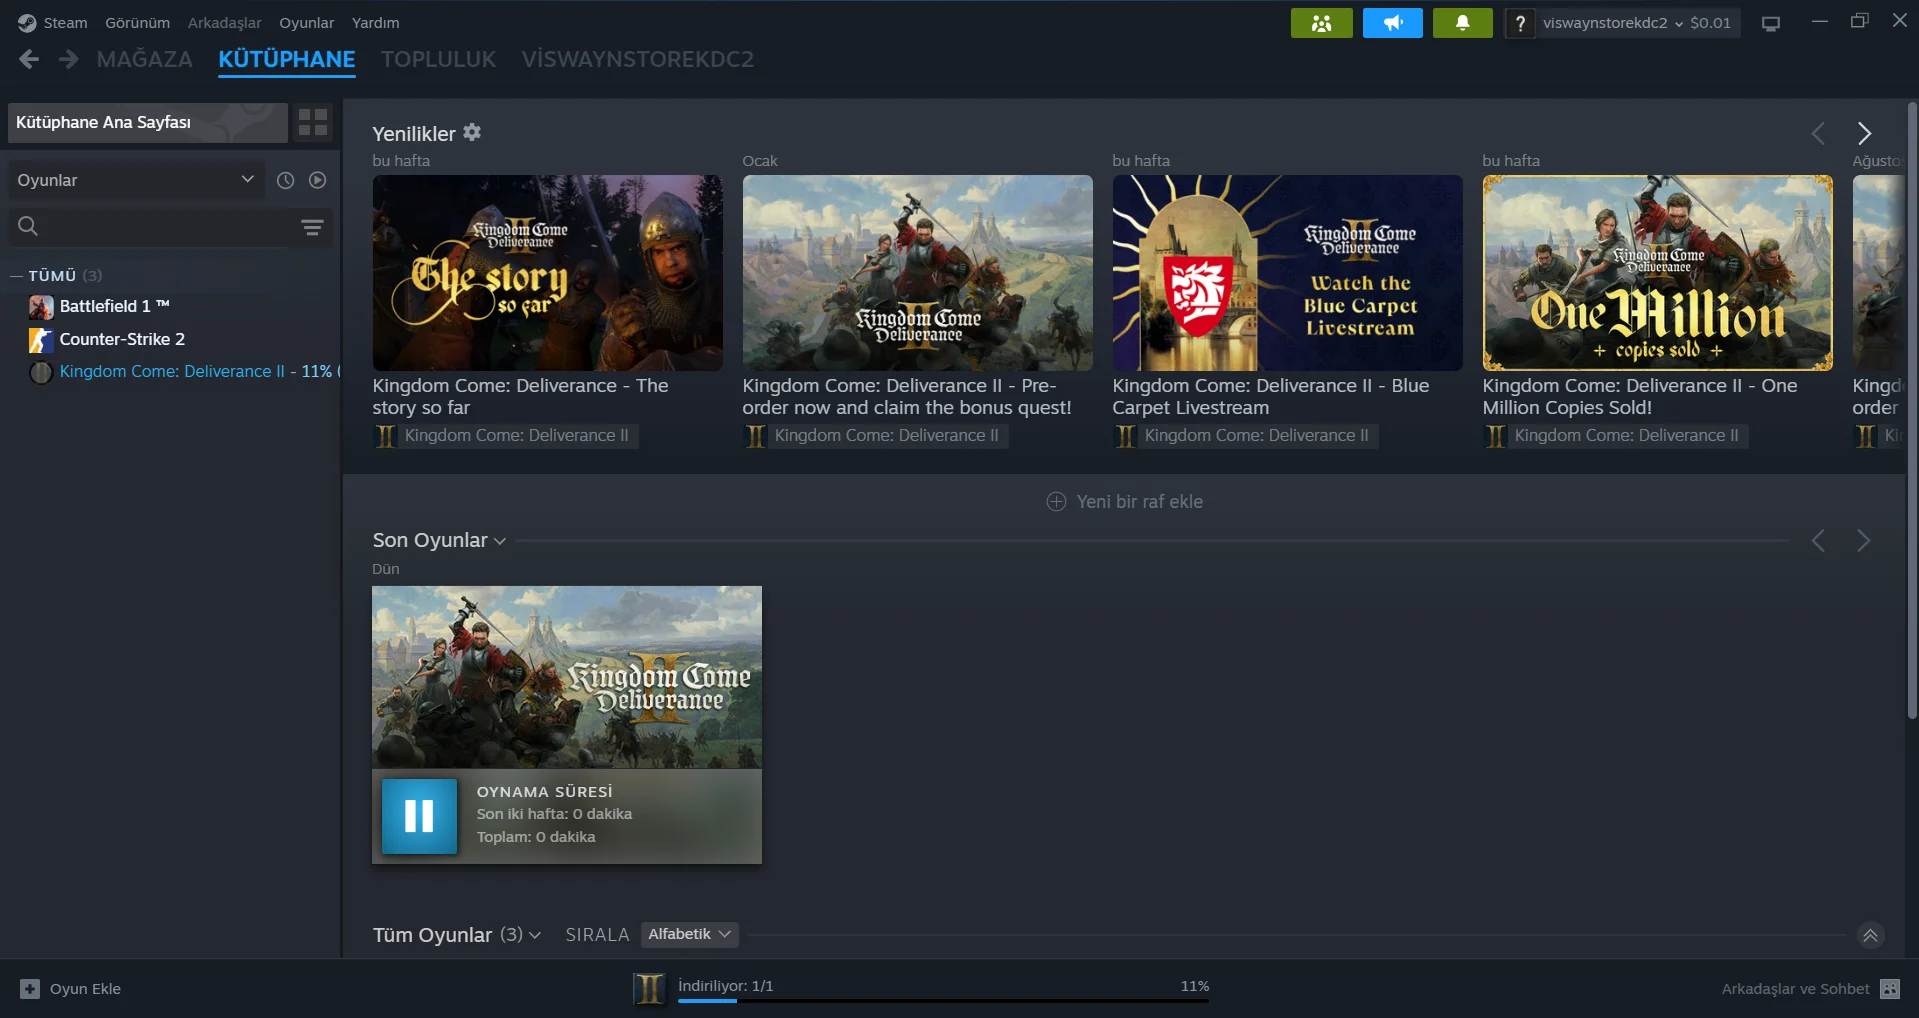Switch to the TOPLULUK tab
1919x1018 pixels.
point(439,60)
